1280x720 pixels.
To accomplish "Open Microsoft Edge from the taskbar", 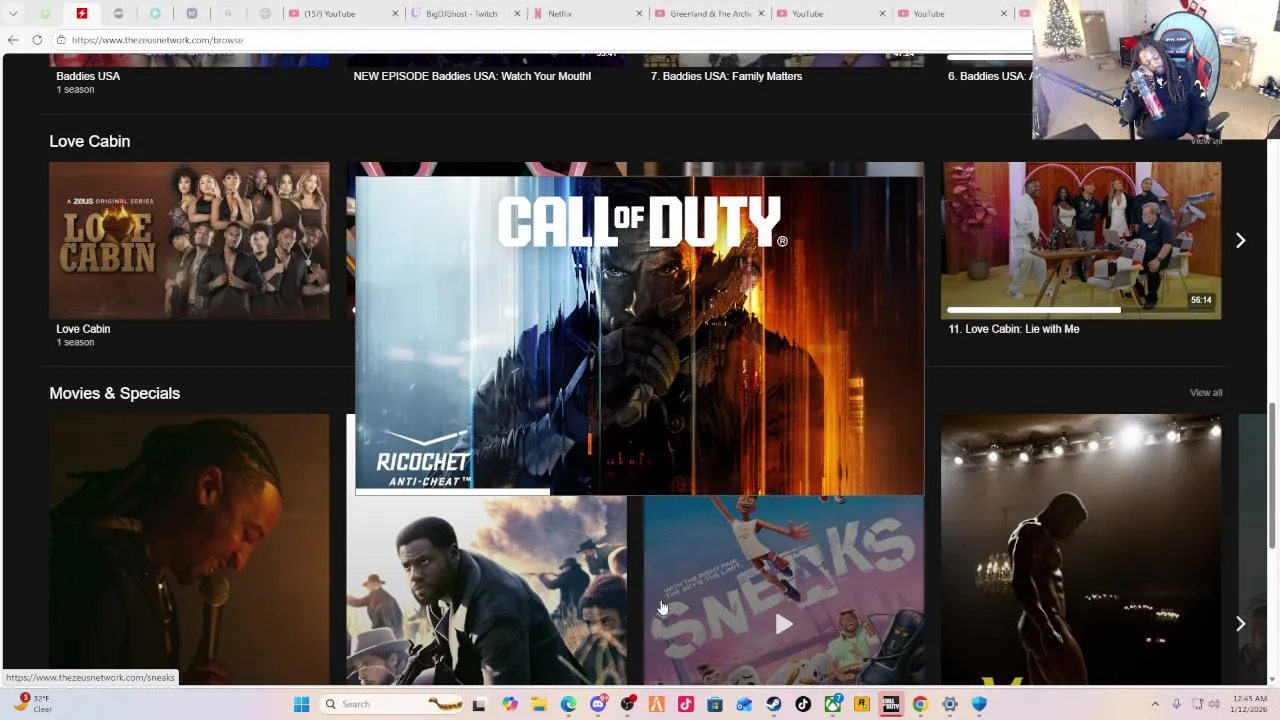I will [568, 704].
